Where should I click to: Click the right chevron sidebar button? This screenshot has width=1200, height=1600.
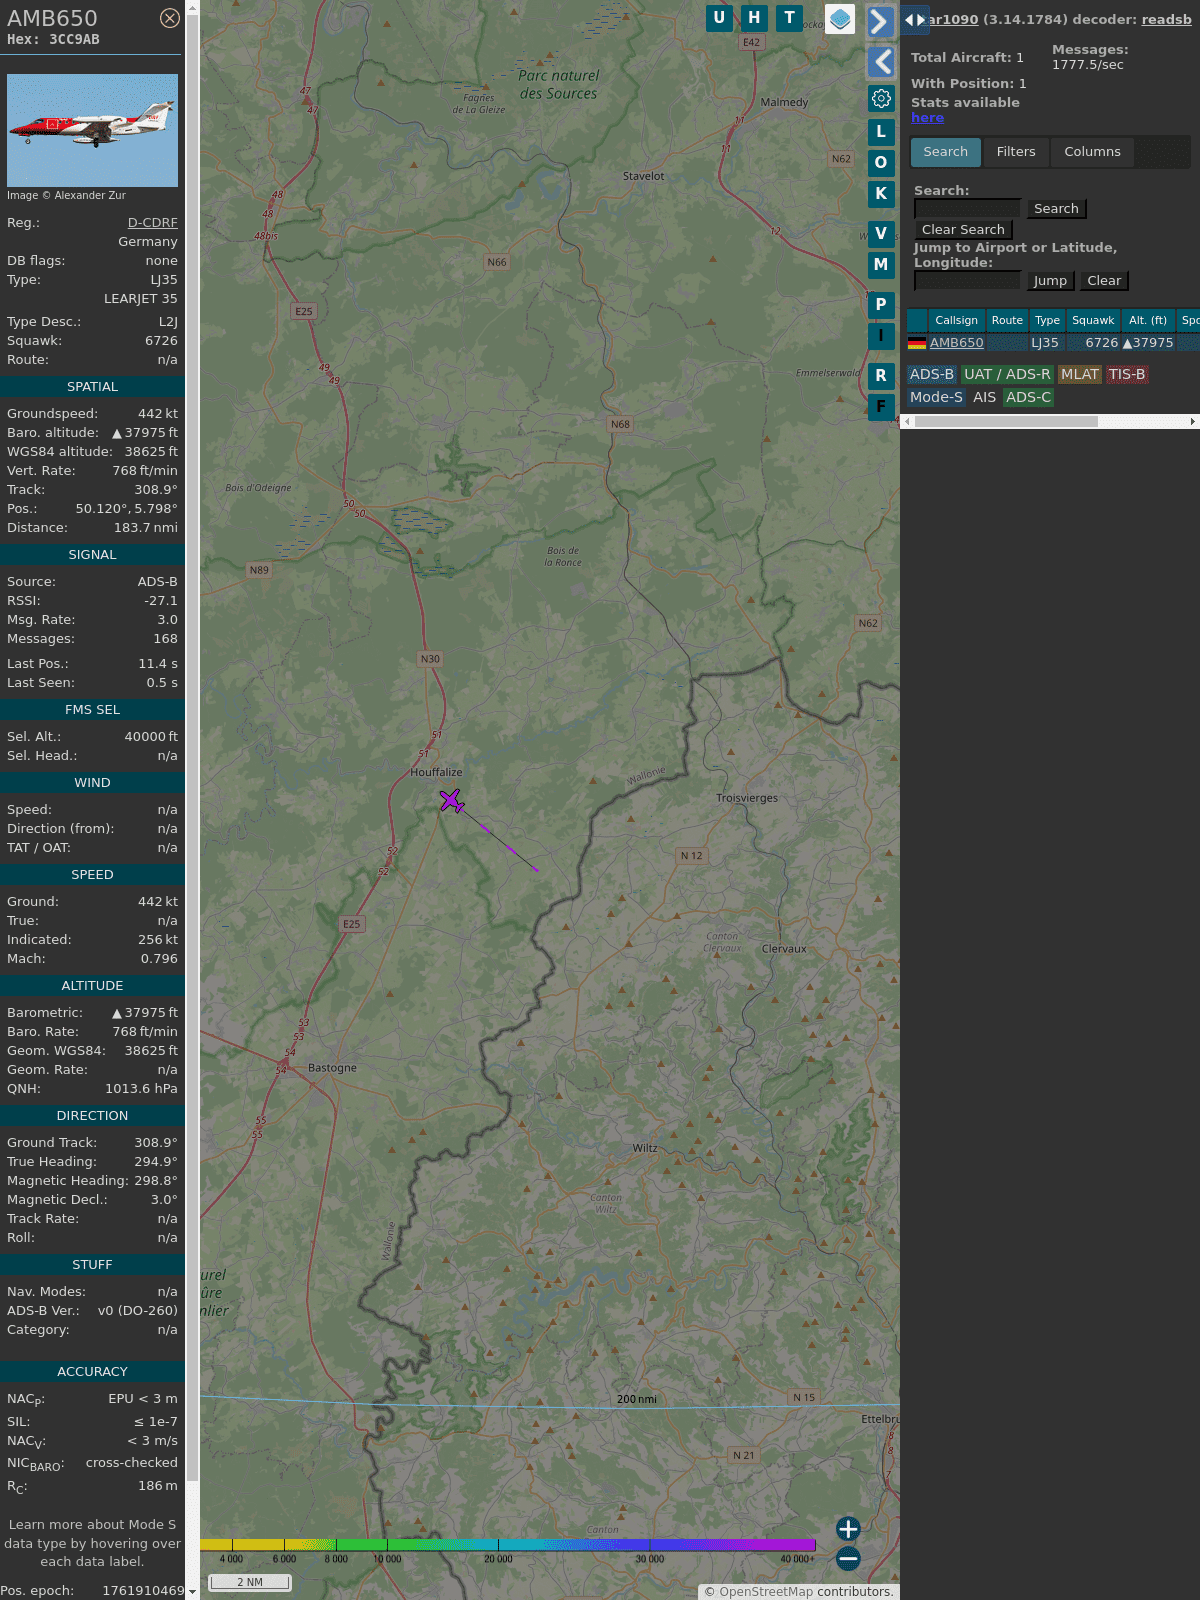[x=881, y=21]
